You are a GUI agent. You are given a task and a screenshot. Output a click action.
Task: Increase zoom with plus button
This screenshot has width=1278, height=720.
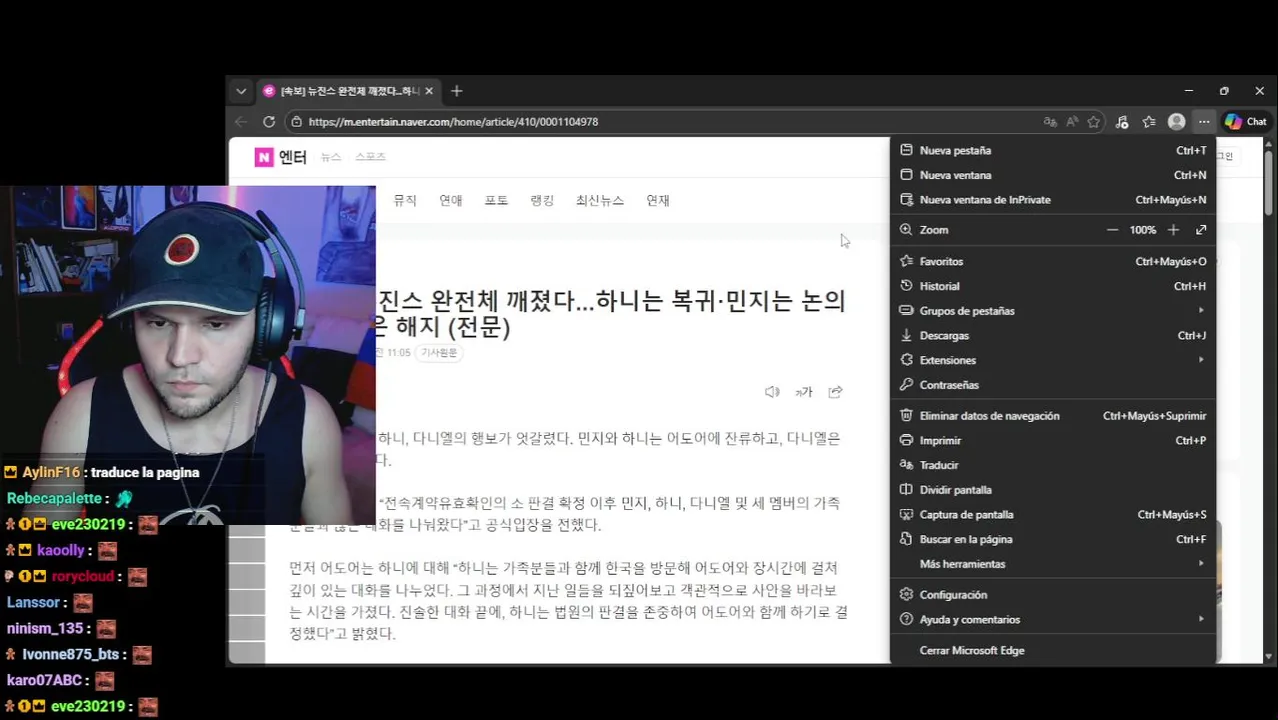tap(1173, 229)
